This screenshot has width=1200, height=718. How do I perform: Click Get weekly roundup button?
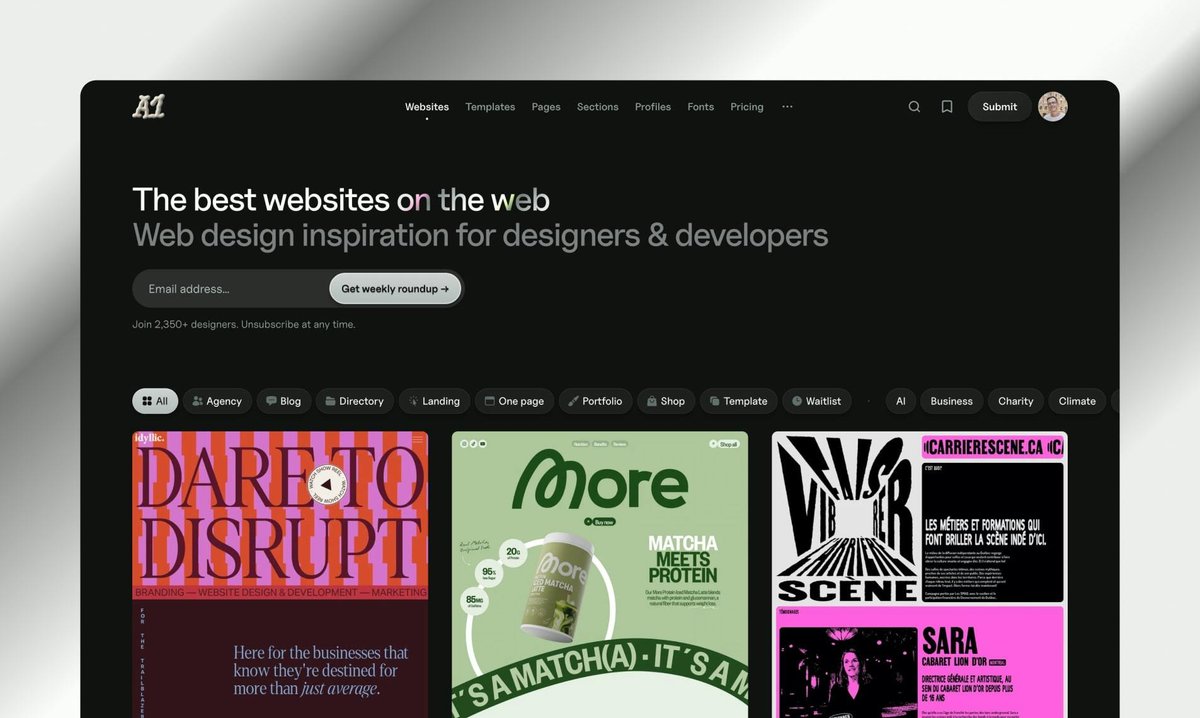click(395, 289)
